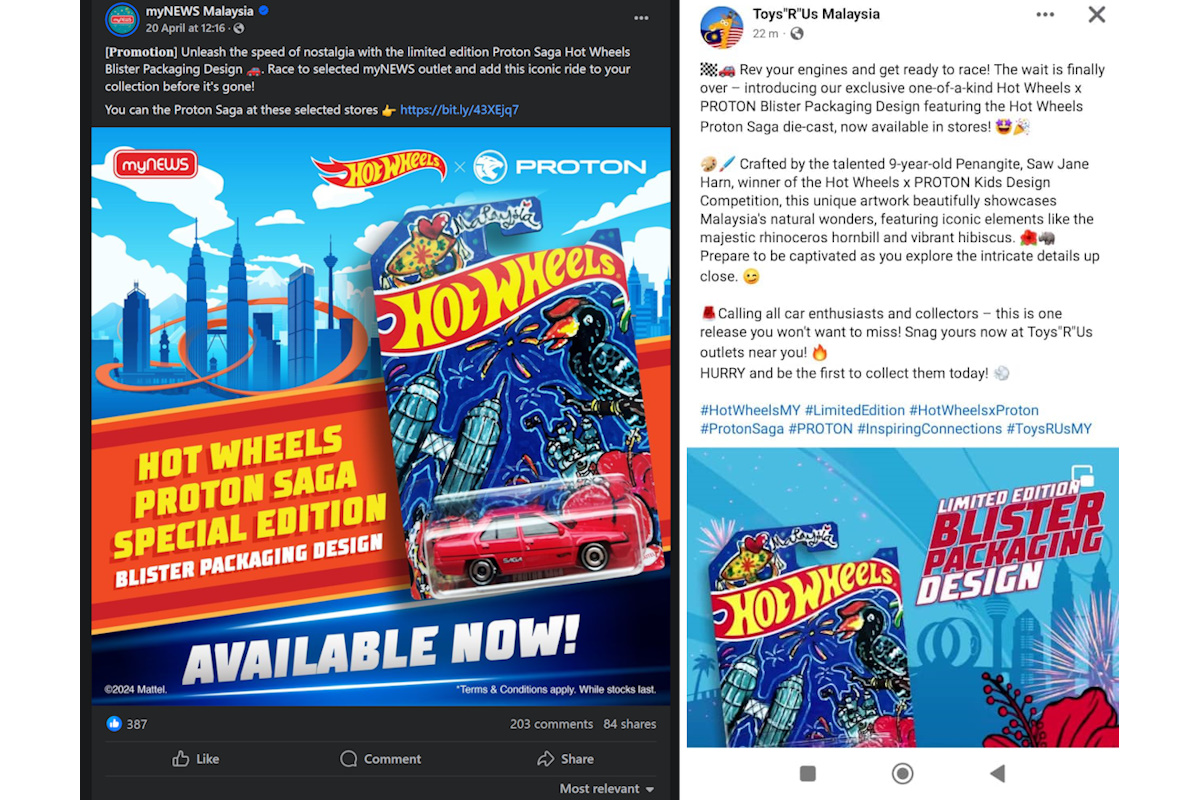Image resolution: width=1200 pixels, height=800 pixels.
Task: Comment on the myNEWS post
Action: point(381,758)
